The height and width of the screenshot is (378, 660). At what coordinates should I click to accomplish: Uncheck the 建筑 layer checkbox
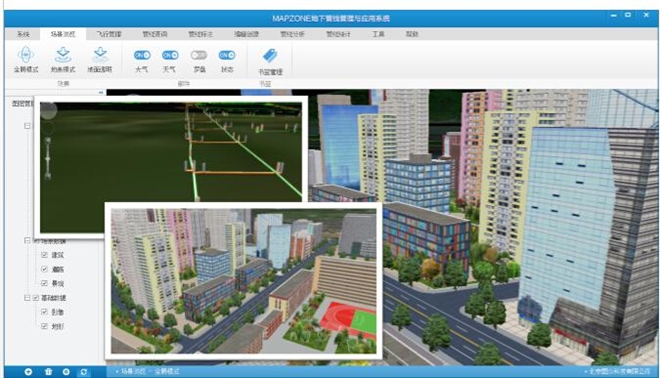click(x=44, y=255)
